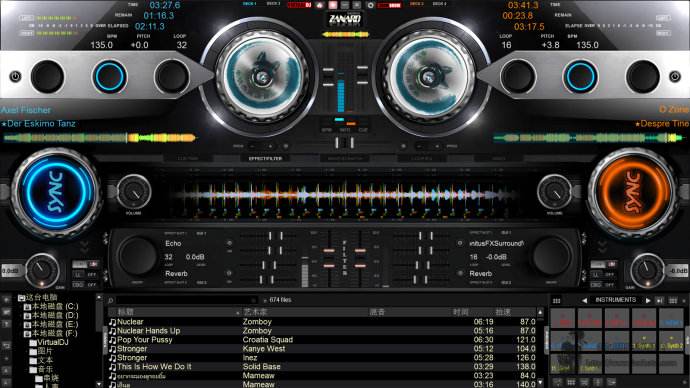Click the large Echo effect knob
Image resolution: width=690 pixels, height=388 pixels.
[x=137, y=256]
